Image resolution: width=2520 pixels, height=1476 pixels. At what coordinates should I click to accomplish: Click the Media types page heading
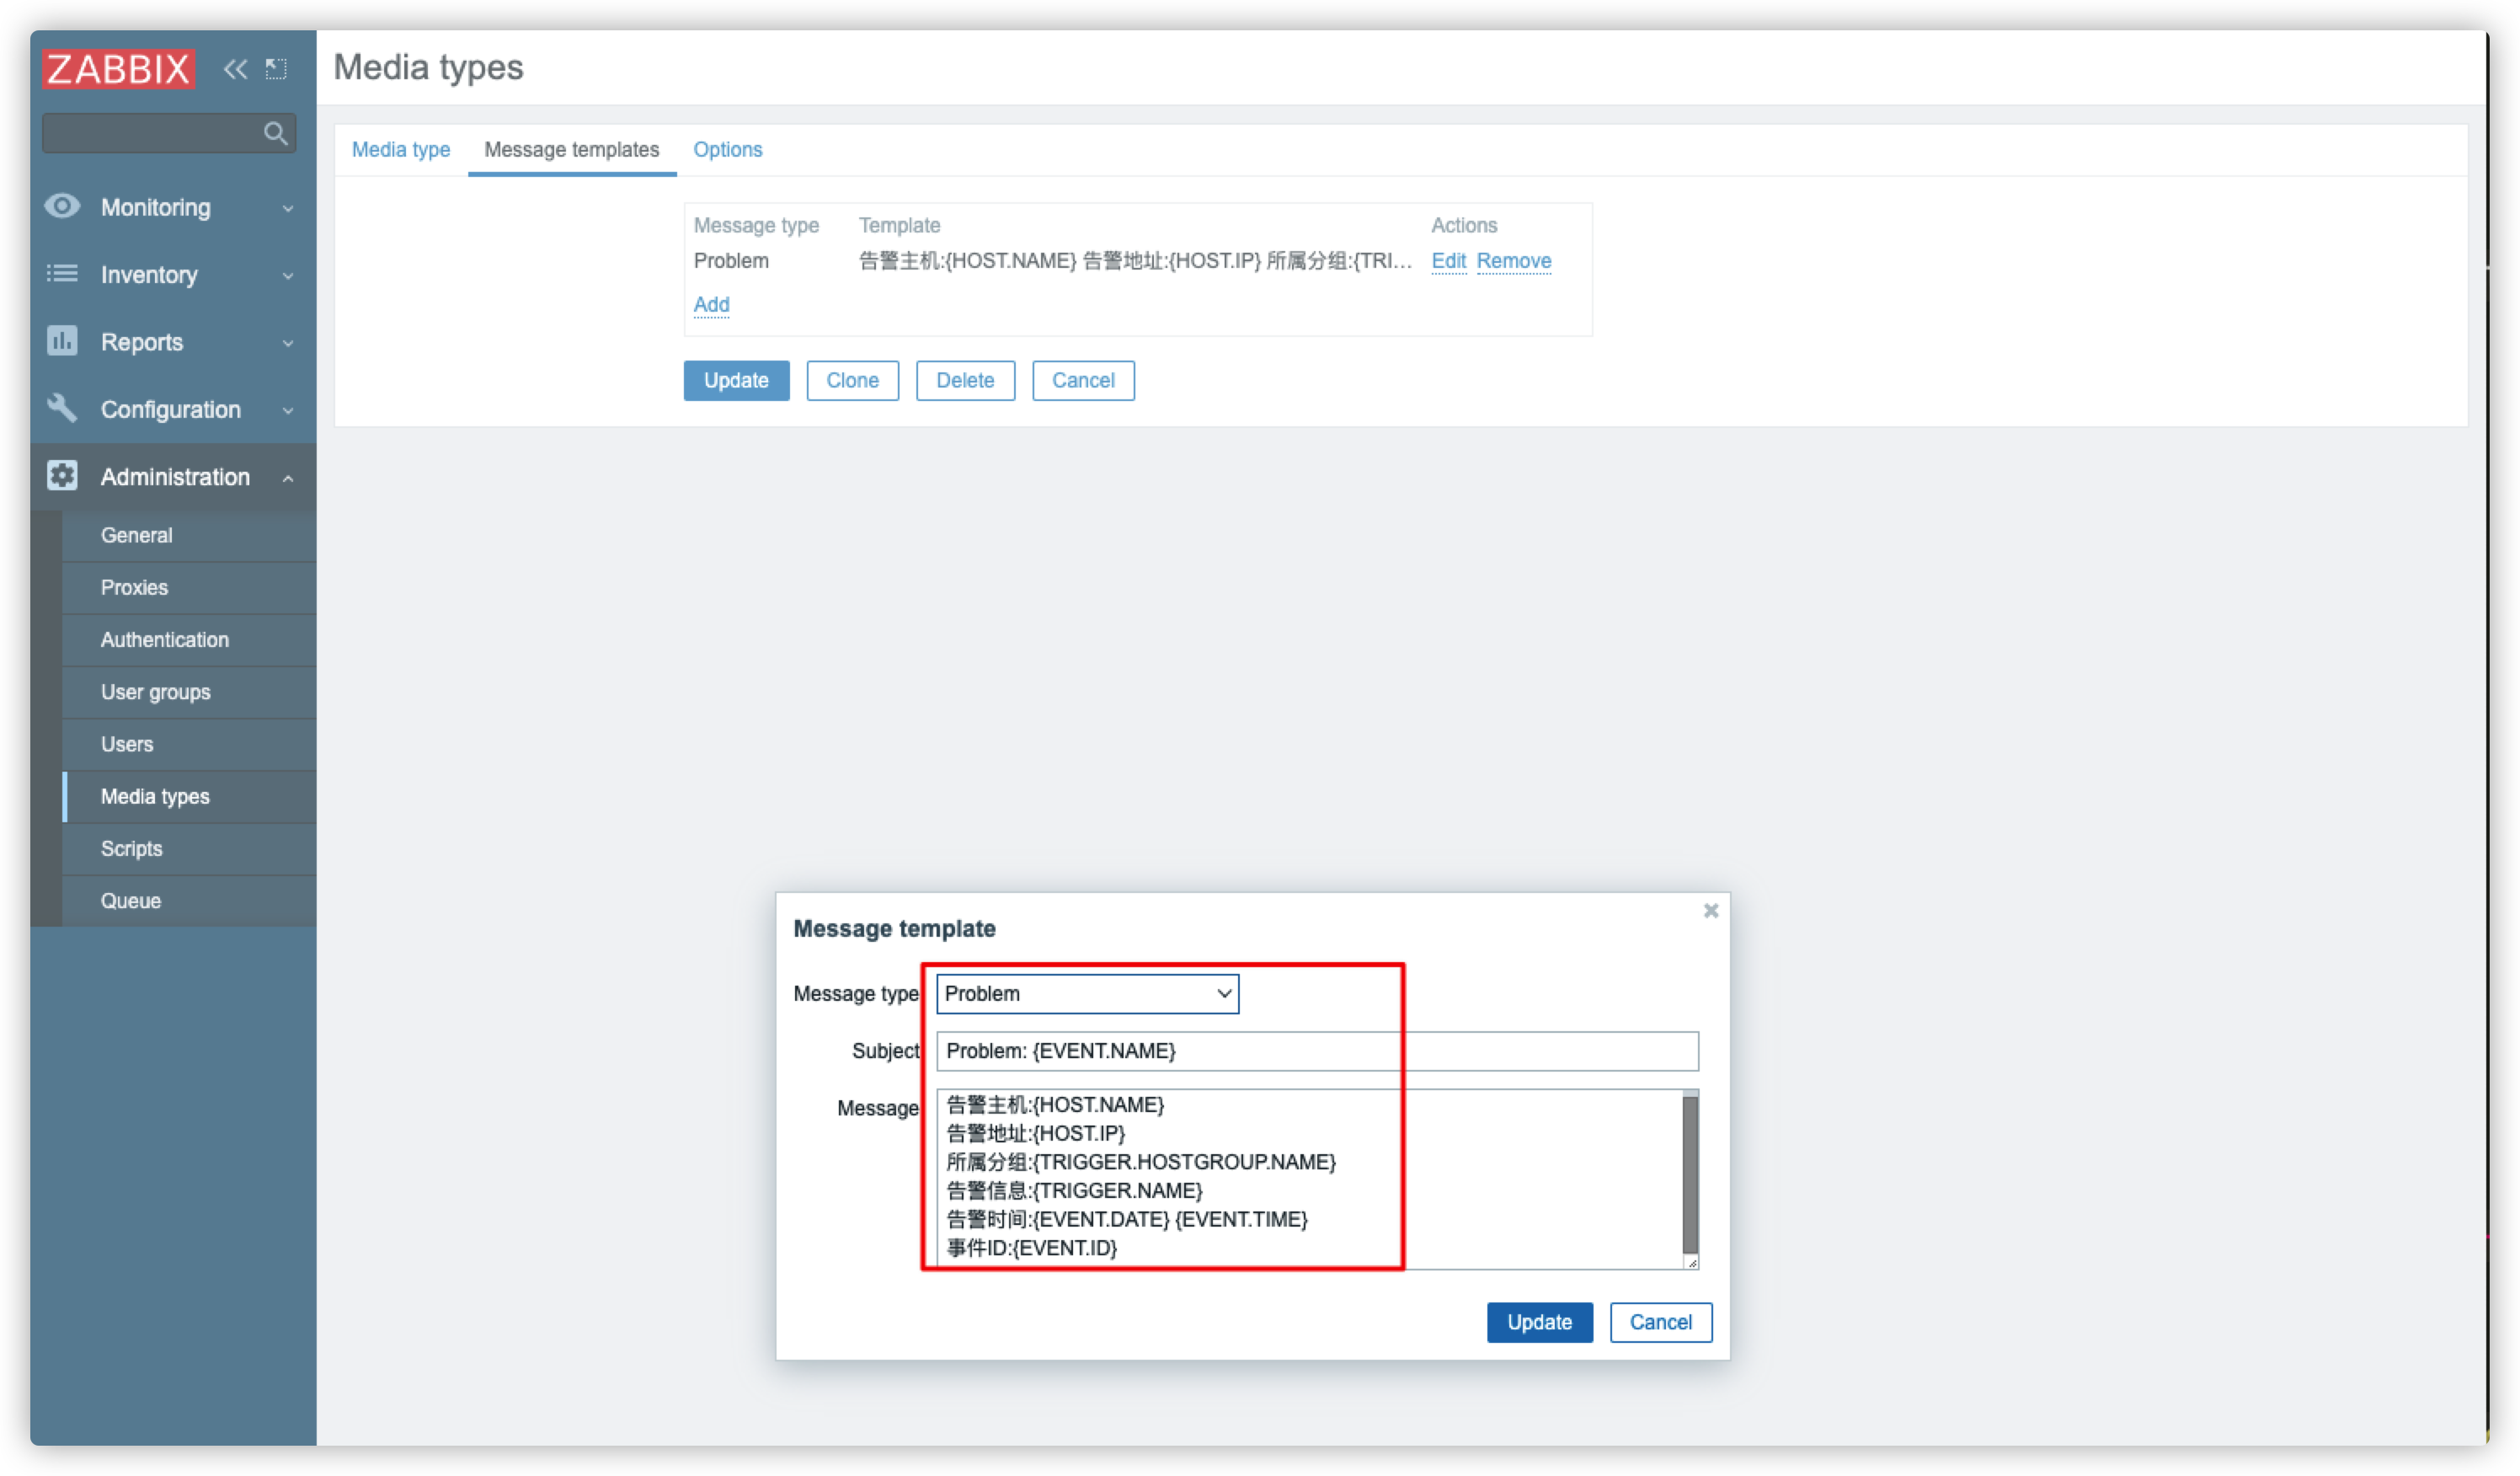tap(428, 67)
